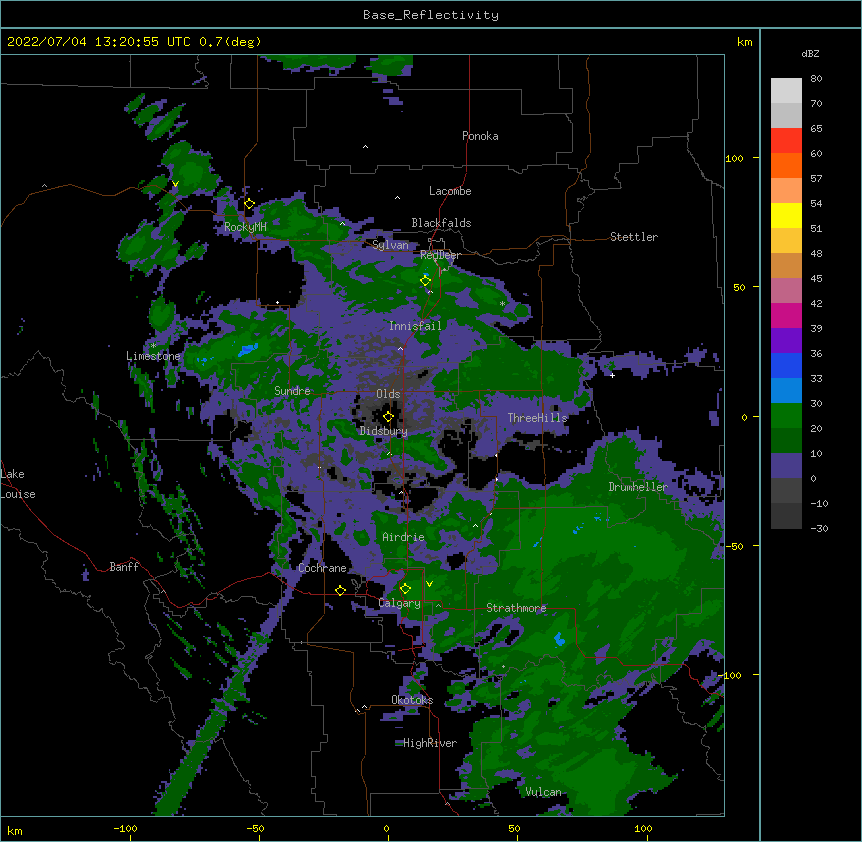Click the Limestone label
This screenshot has width=862, height=842.
tap(153, 356)
